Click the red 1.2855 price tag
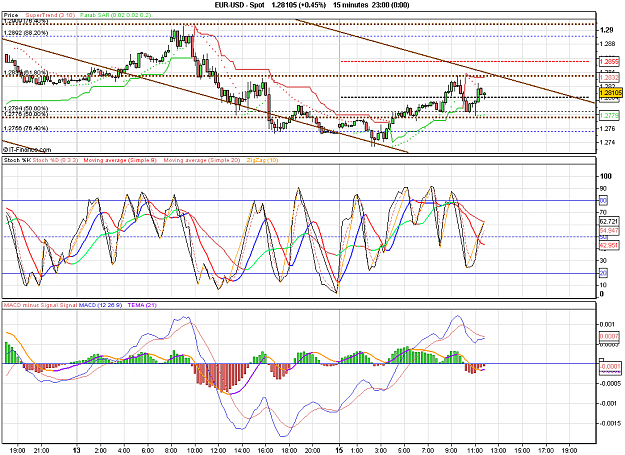 (x=609, y=61)
